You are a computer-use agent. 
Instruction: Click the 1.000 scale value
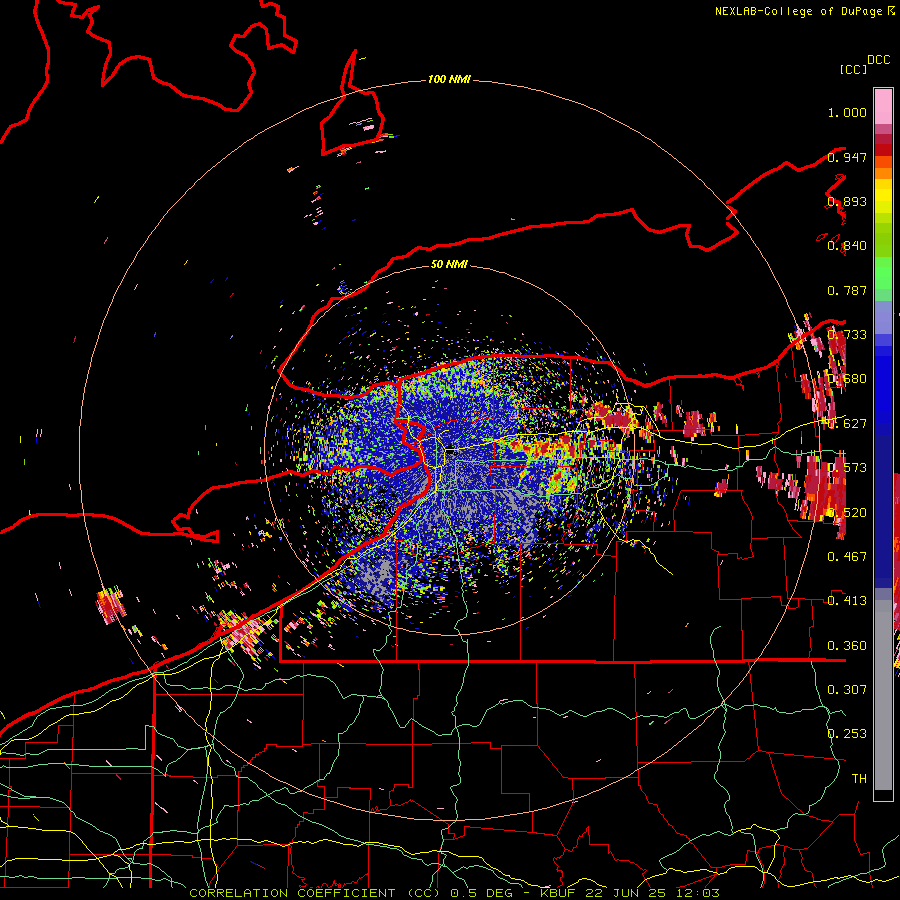847,112
